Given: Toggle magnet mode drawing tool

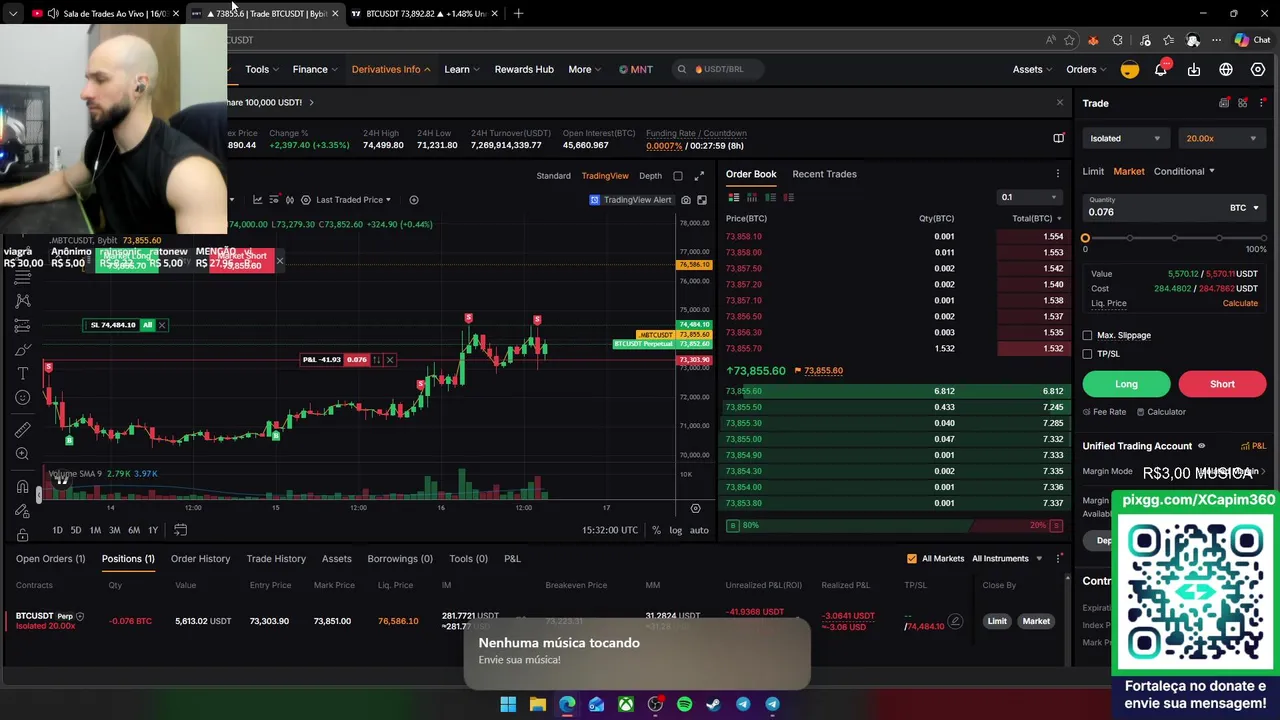Looking at the screenshot, I should coord(22,487).
